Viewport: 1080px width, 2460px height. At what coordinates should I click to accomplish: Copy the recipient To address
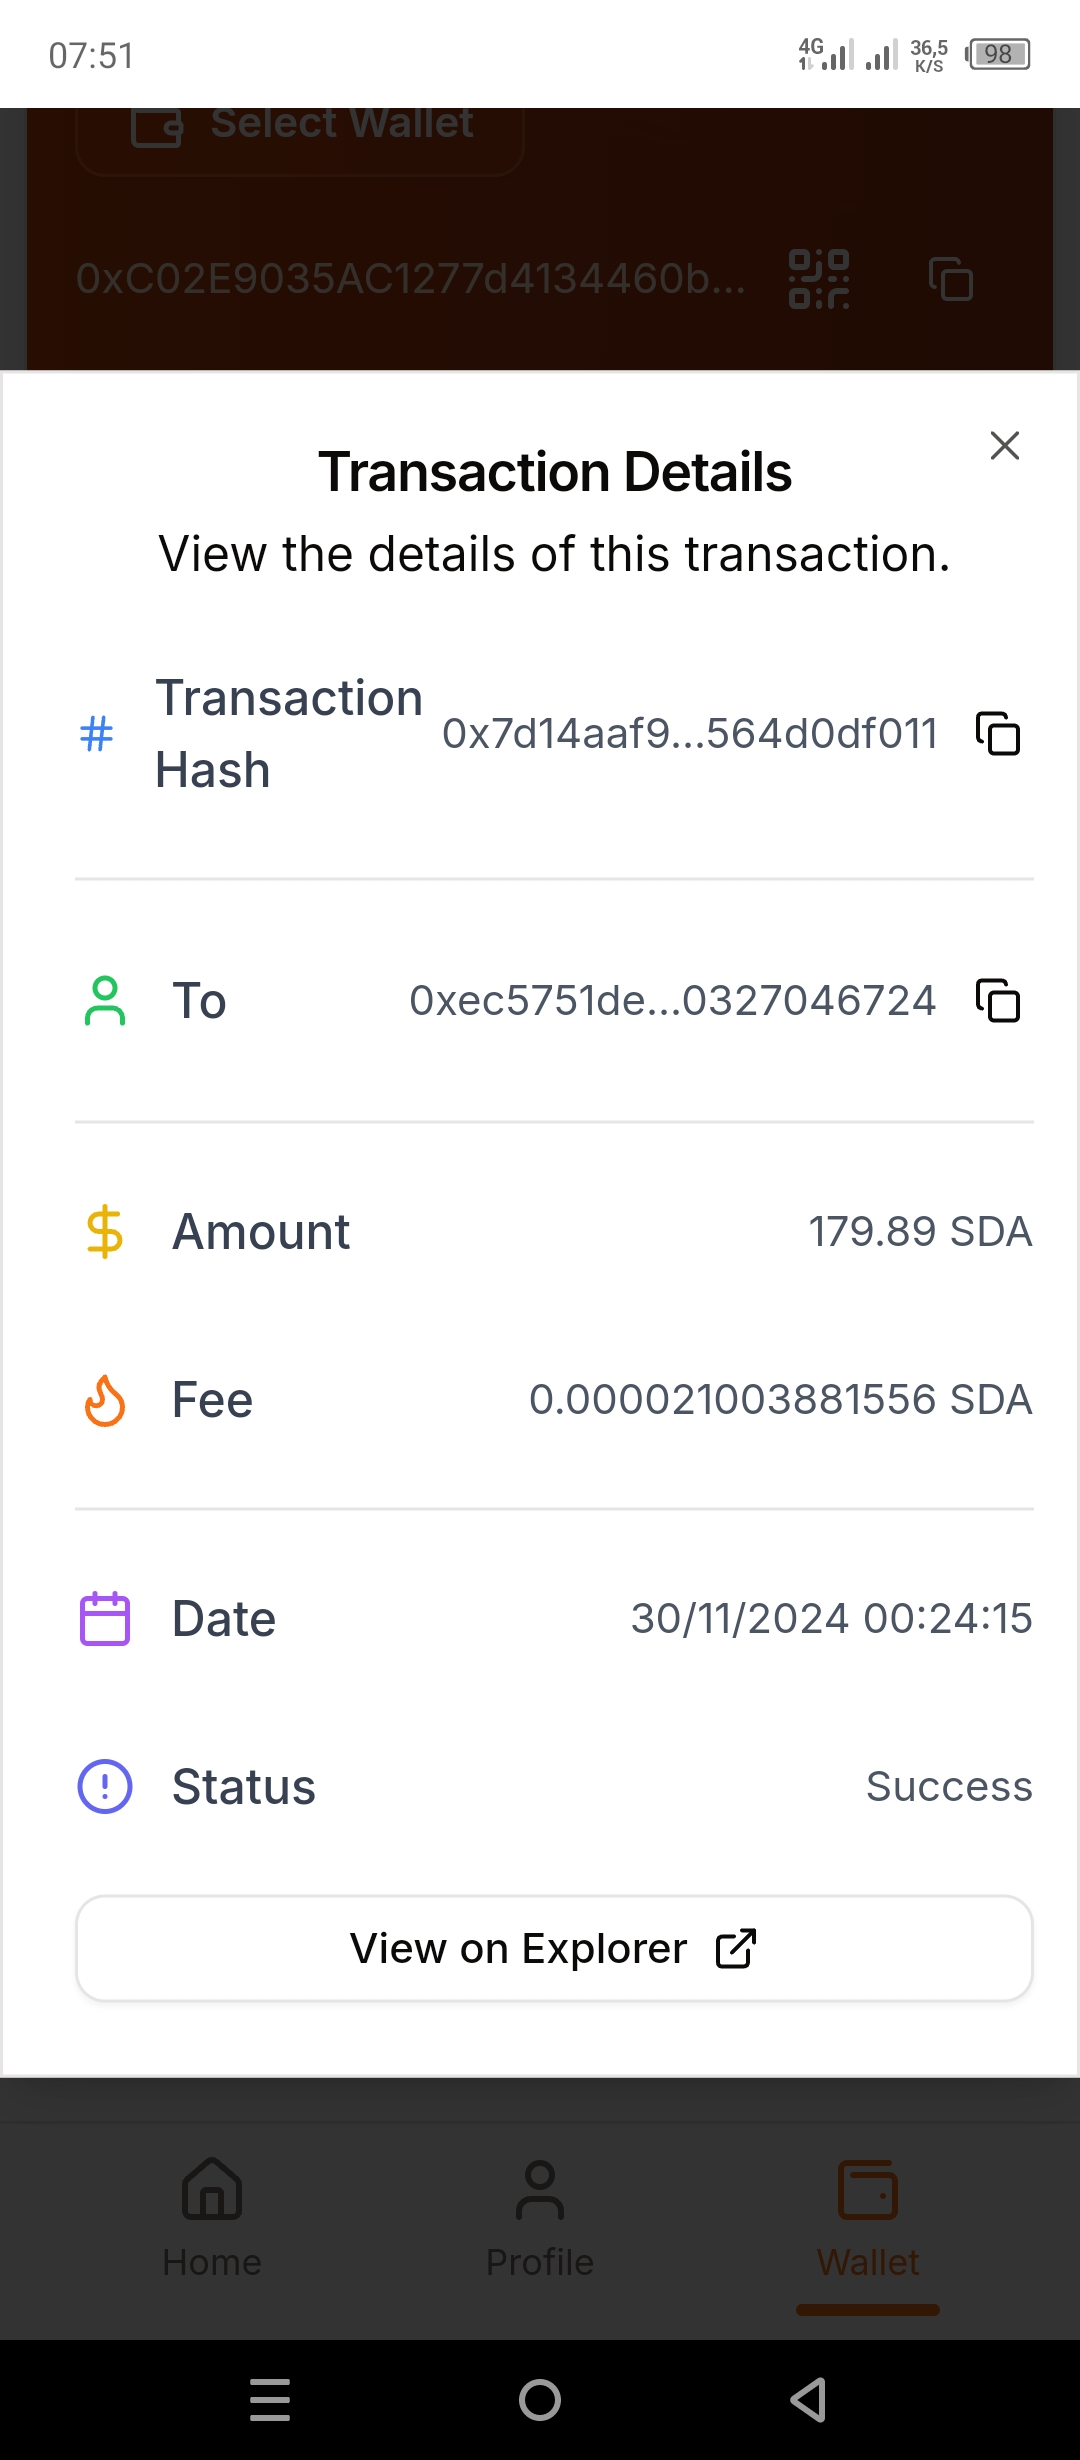997,1000
